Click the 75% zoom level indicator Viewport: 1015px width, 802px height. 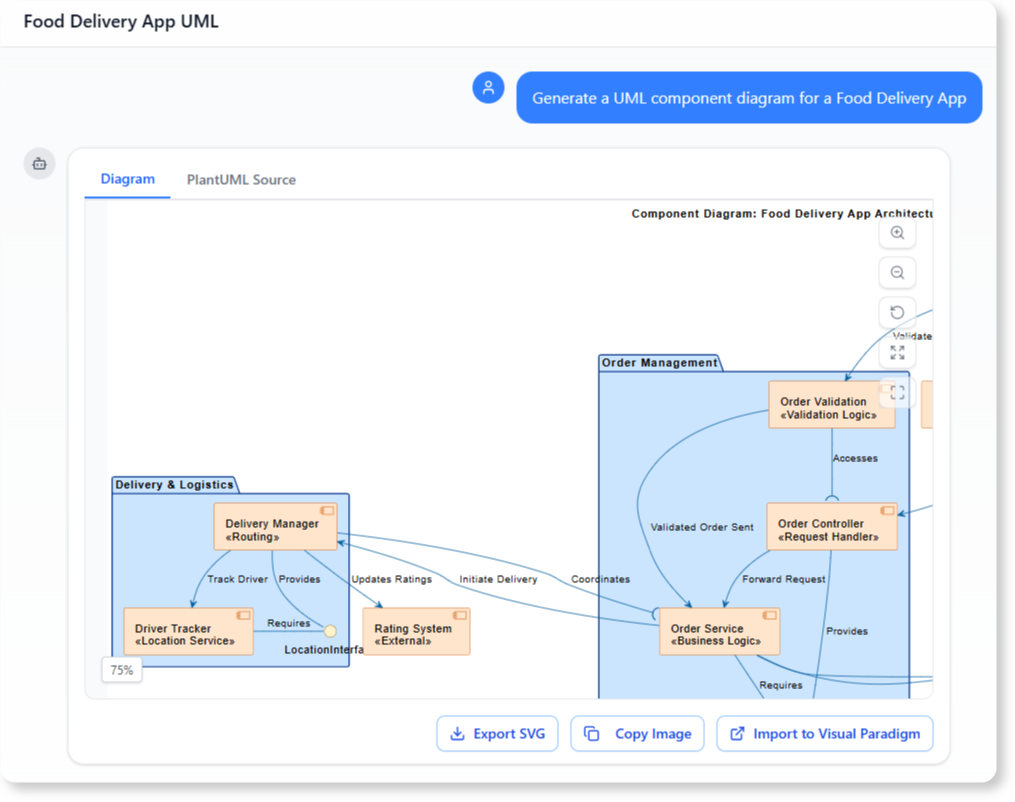[121, 670]
